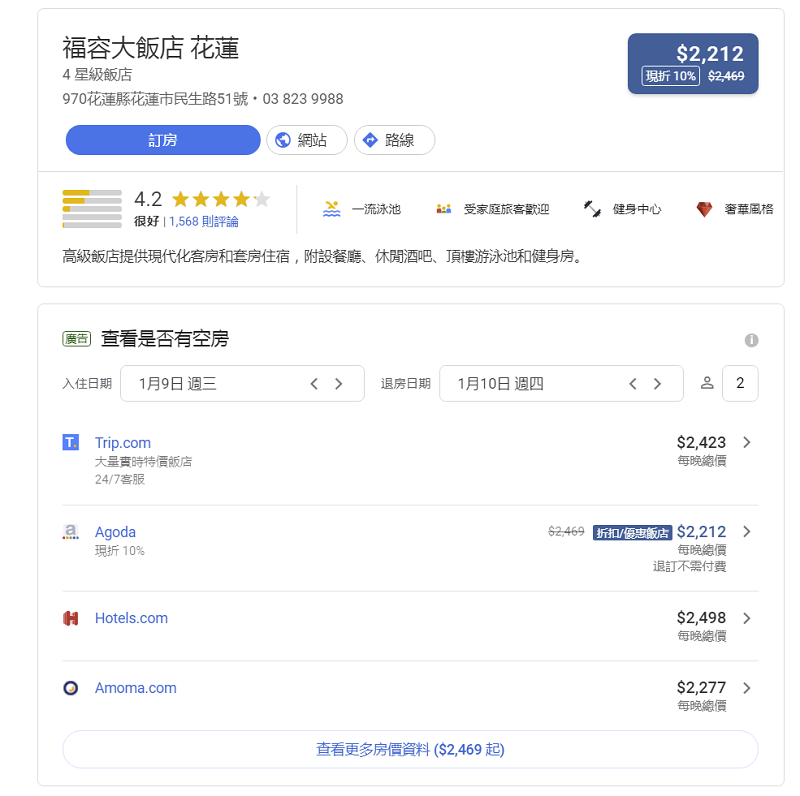Open the Hotels.com booking link
Image resolution: width=800 pixels, height=796 pixels.
coord(131,618)
